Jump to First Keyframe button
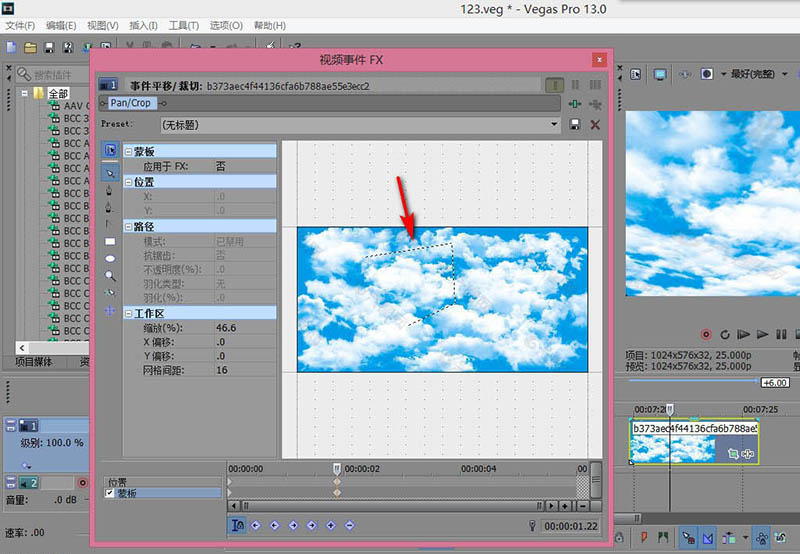Screen dimensions: 800x554 256,525
